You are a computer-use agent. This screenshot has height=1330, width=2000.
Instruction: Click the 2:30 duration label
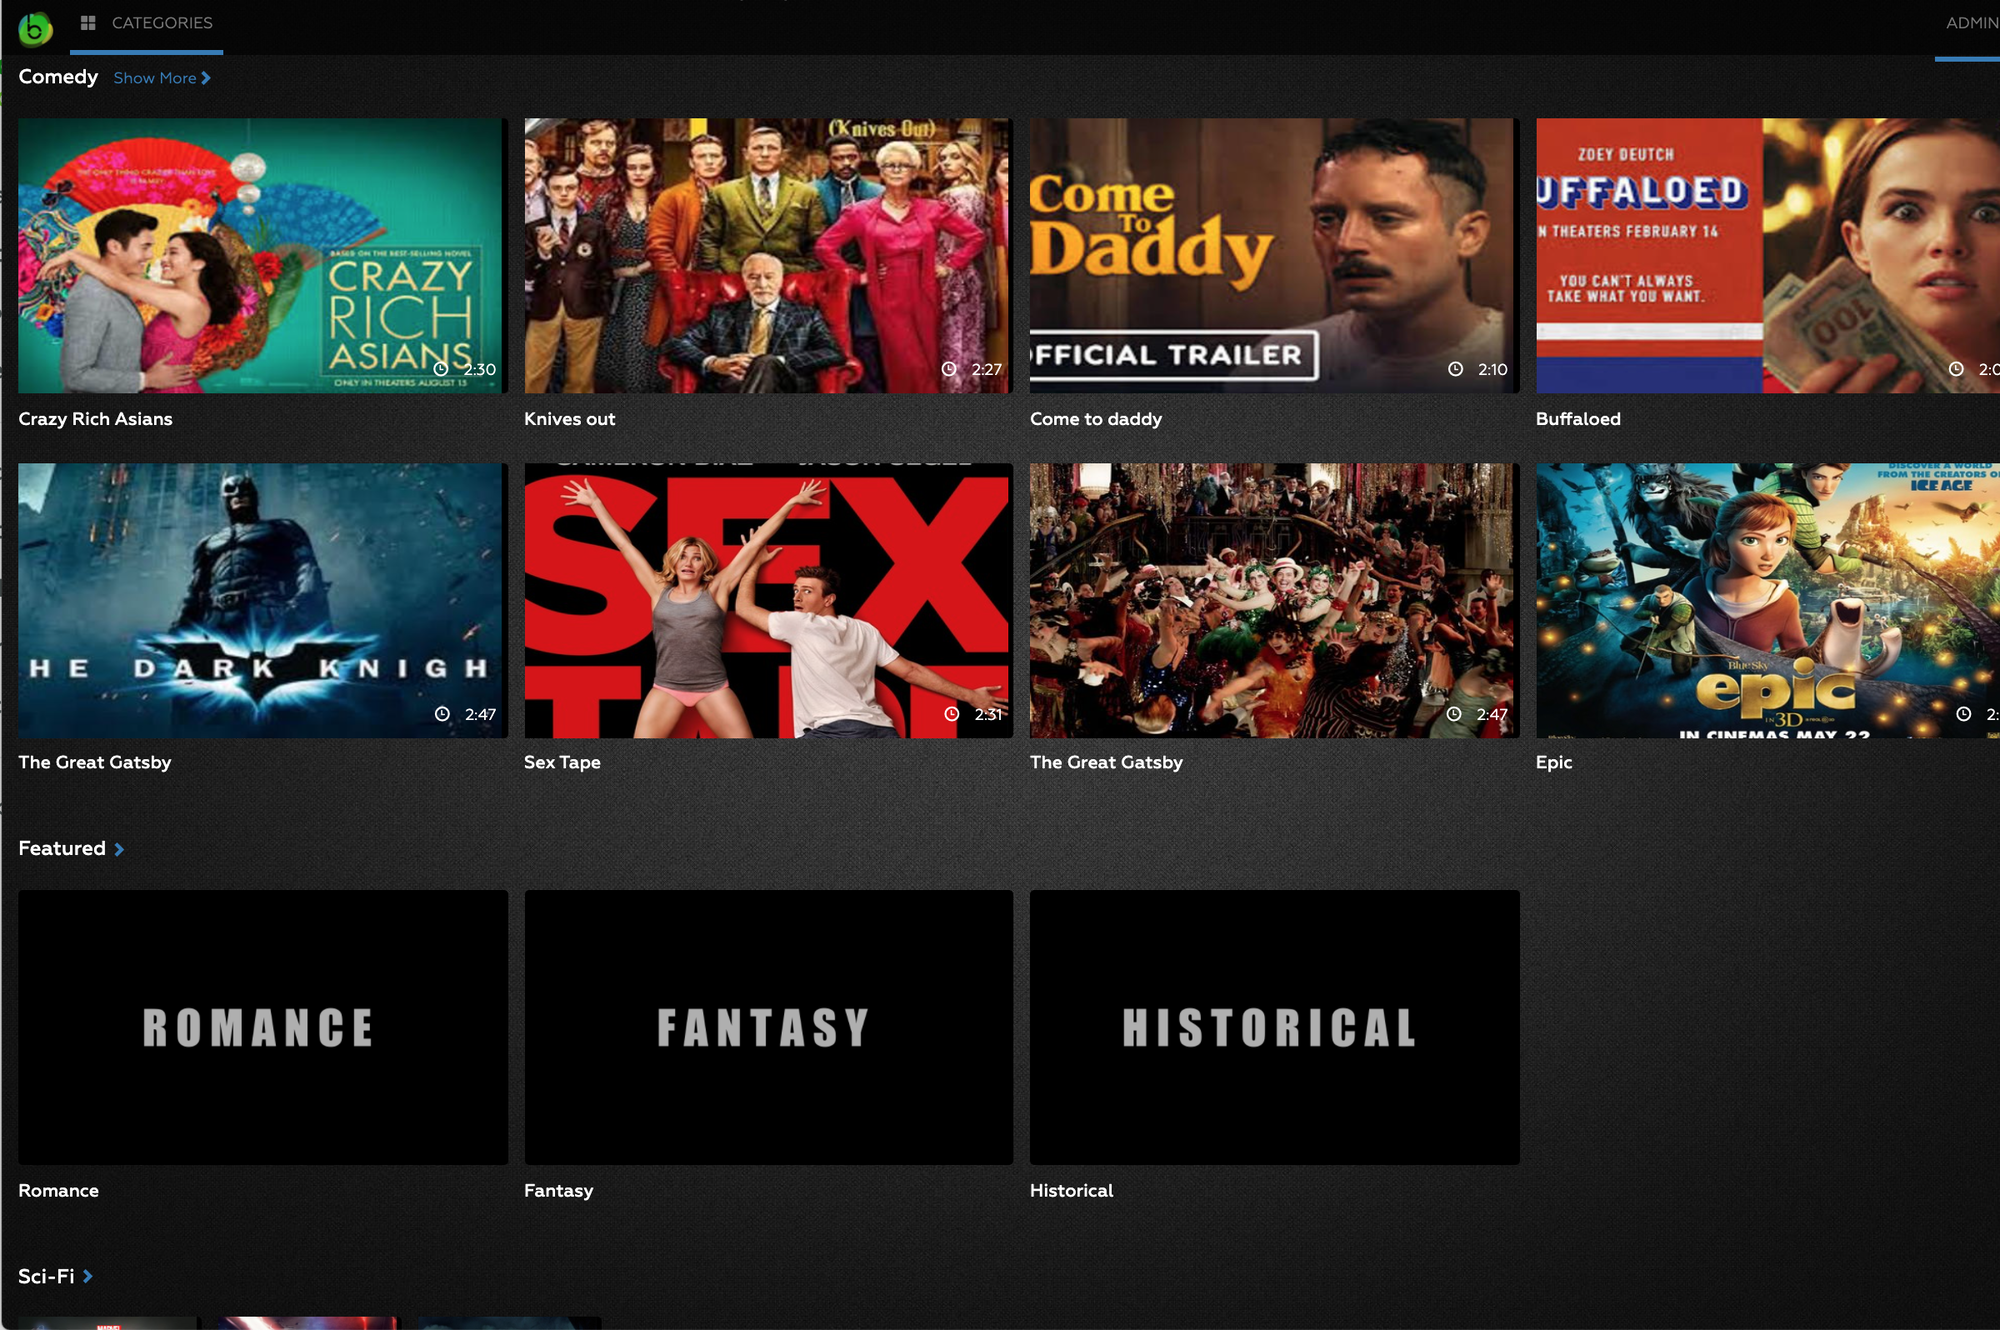[479, 370]
